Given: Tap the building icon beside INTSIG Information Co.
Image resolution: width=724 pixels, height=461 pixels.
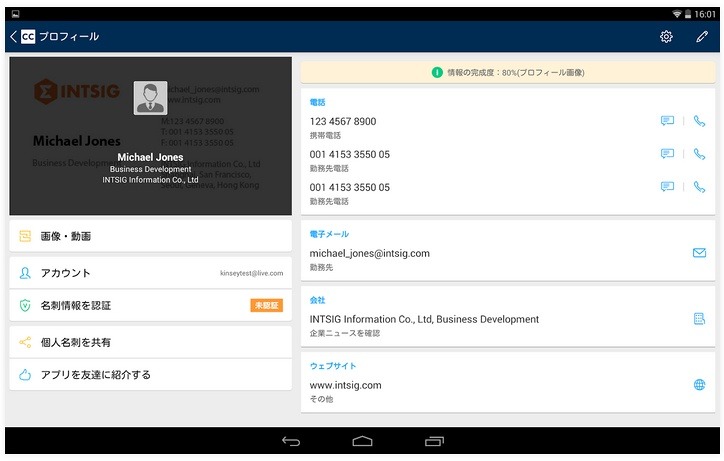Looking at the screenshot, I should [699, 319].
